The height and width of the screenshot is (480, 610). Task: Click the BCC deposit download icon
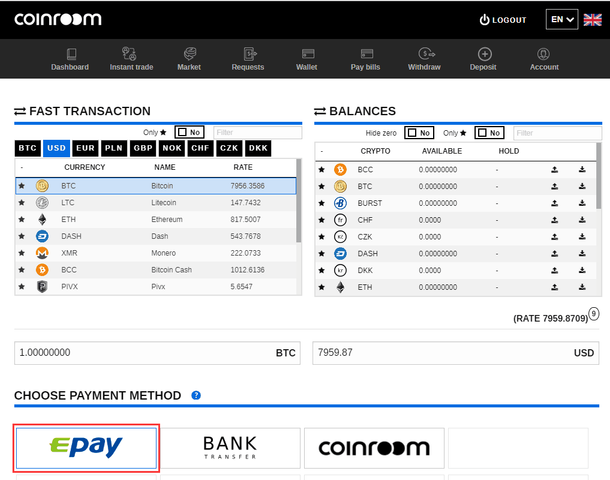click(582, 169)
